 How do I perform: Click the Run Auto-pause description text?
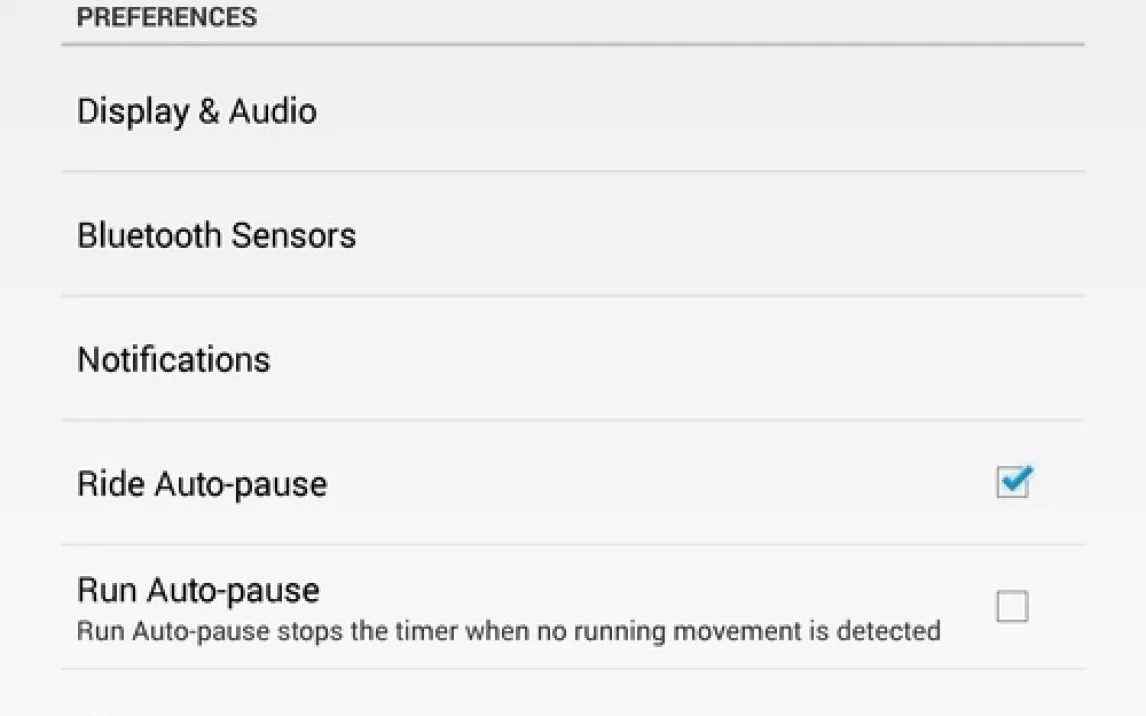(x=508, y=632)
